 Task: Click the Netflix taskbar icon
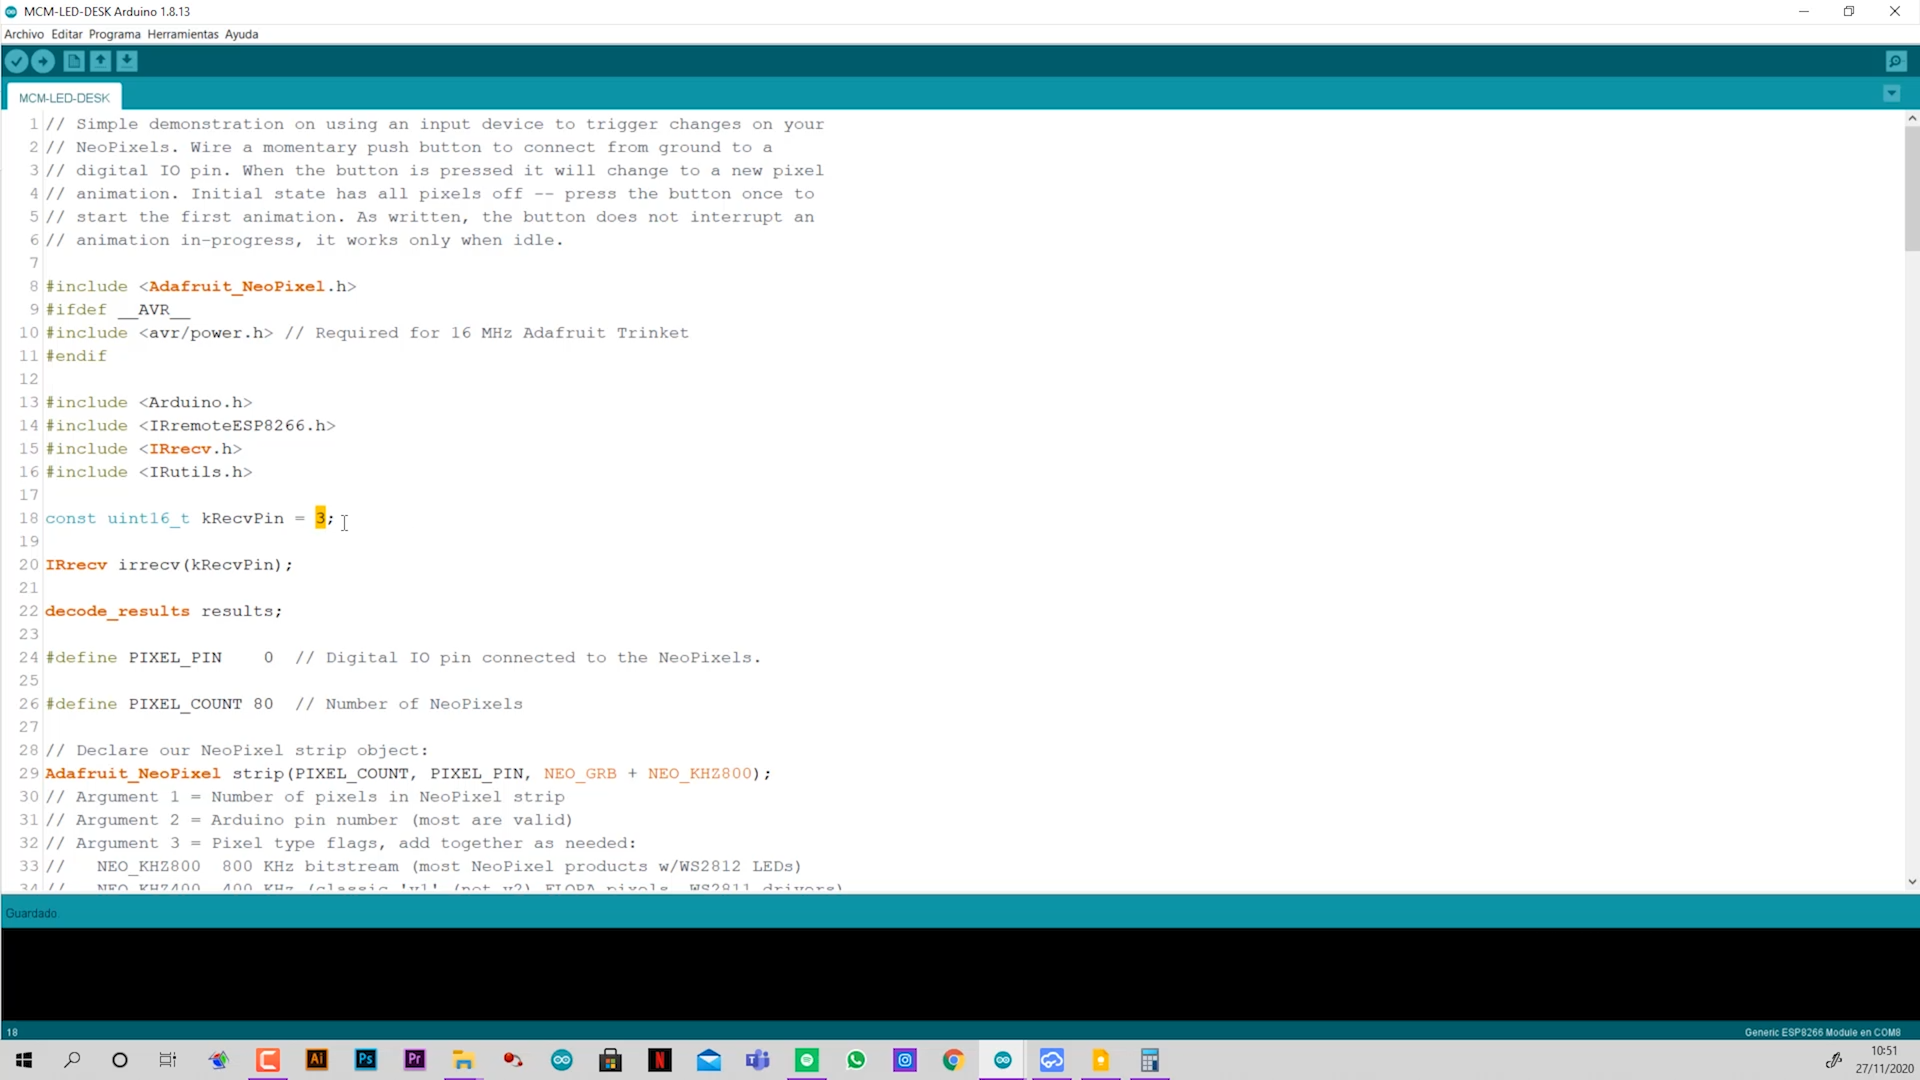[x=663, y=1062]
